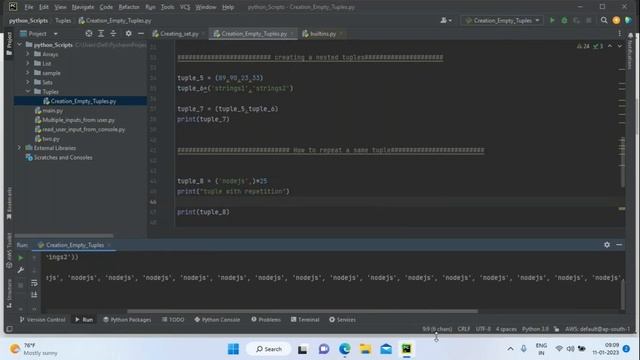Toggle tool window quick access at bottom-left corner
Viewport: 640px width, 360px height.
tap(9, 329)
